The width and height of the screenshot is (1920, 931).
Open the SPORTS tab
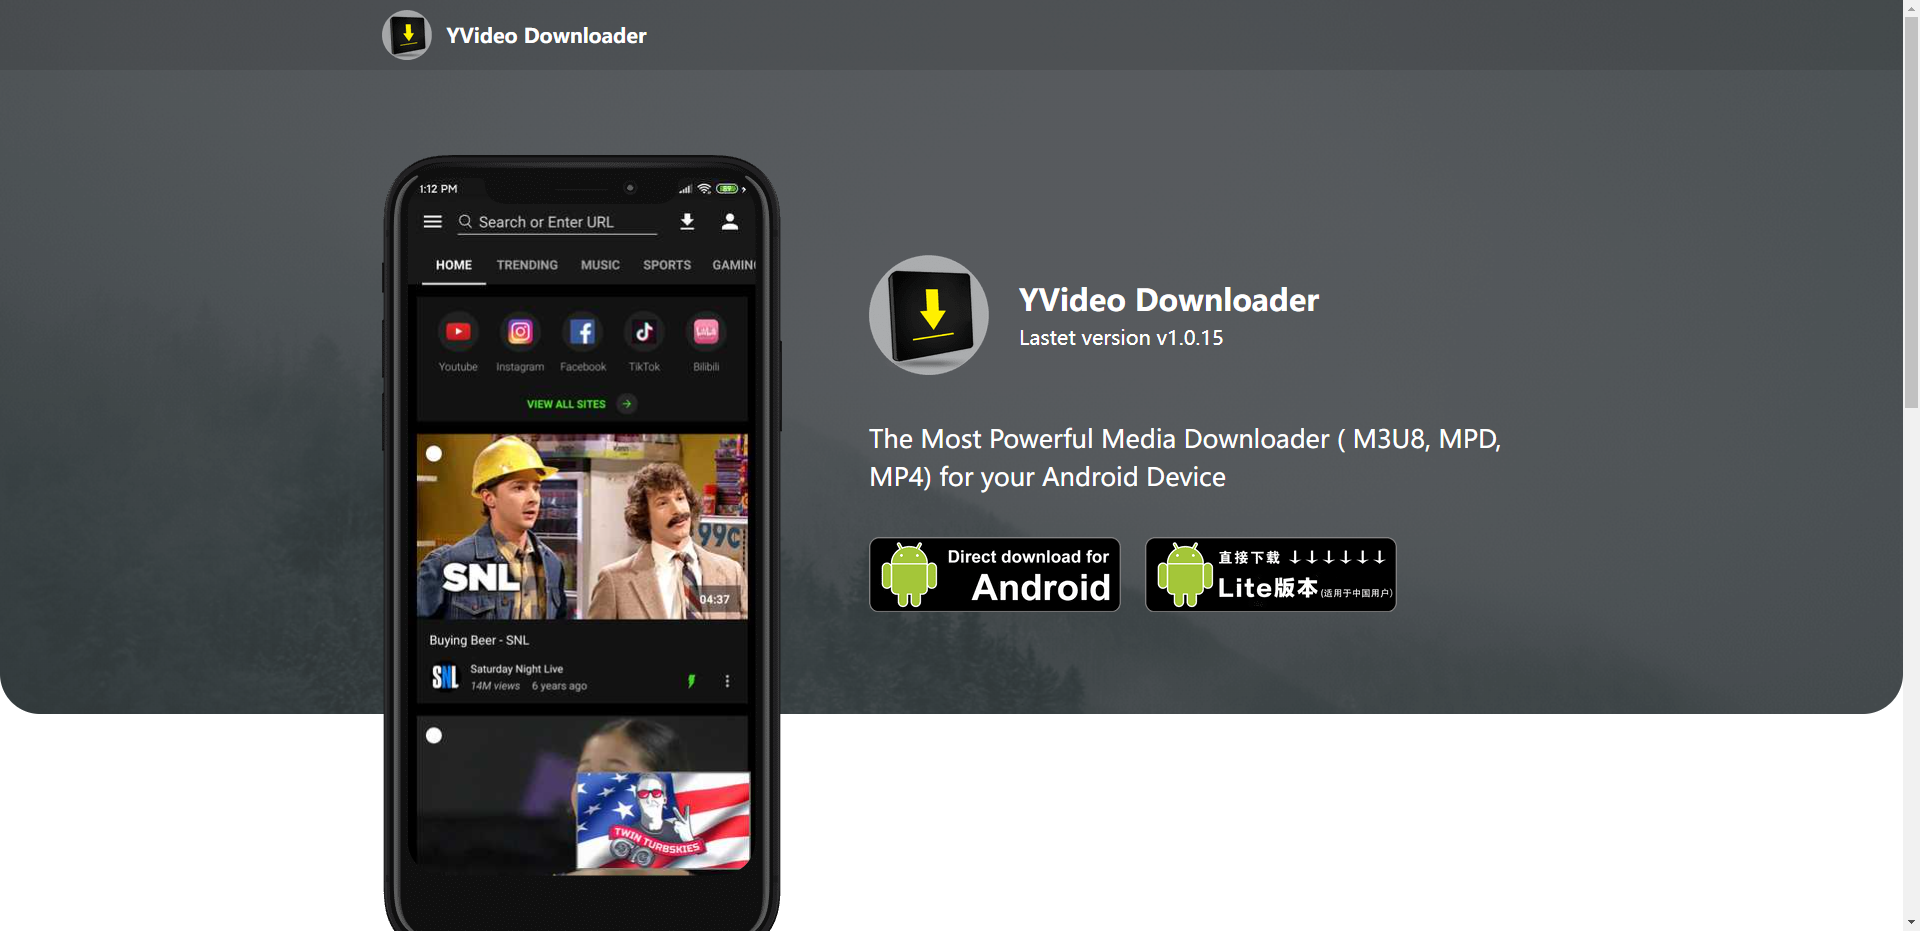[x=666, y=264]
